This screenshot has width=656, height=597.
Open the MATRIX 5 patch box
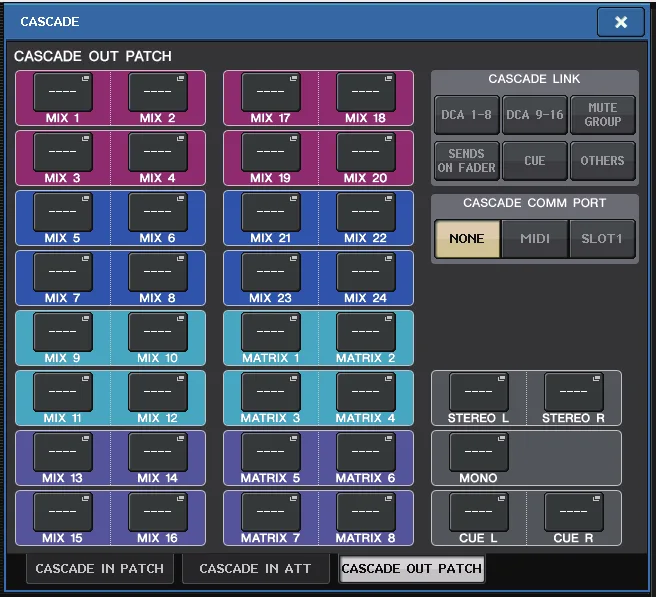[x=271, y=452]
